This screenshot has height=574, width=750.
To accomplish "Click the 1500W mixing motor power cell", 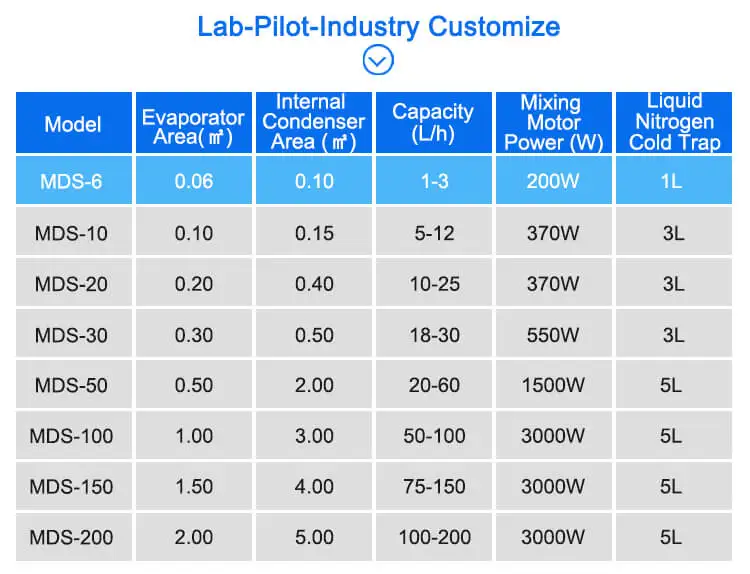I will pos(553,386).
